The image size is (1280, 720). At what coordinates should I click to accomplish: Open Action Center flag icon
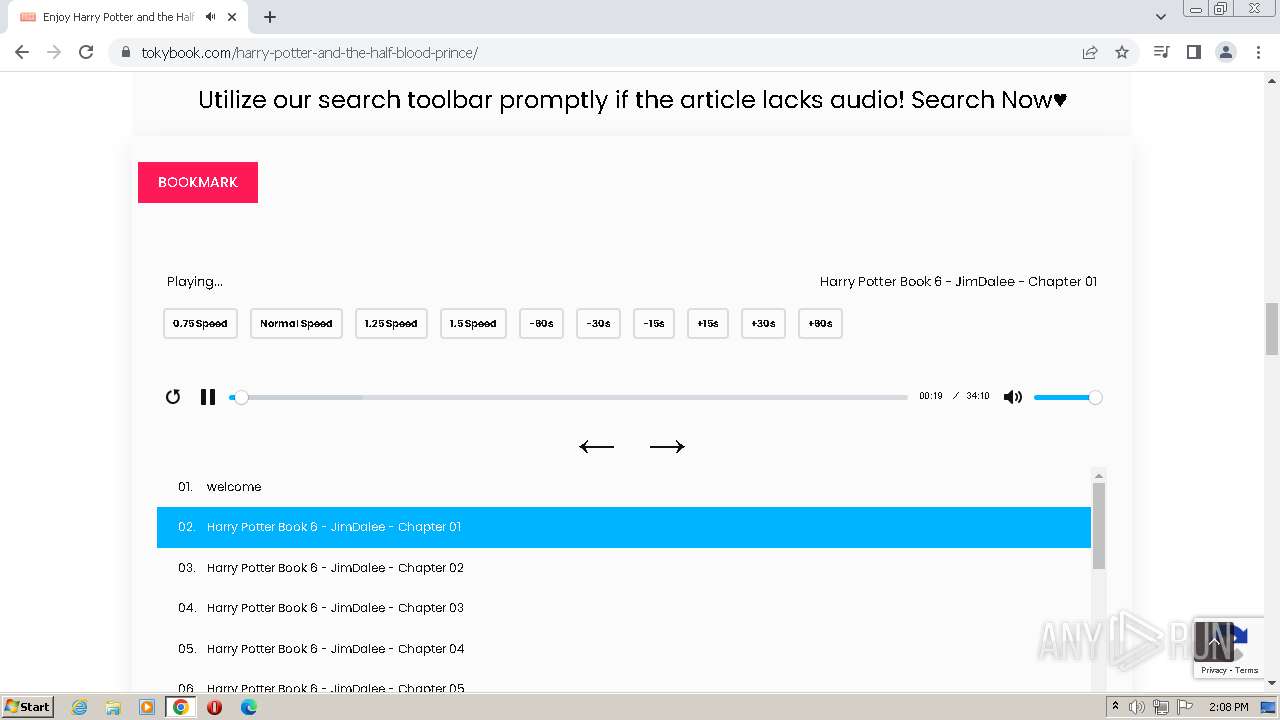click(x=1185, y=707)
